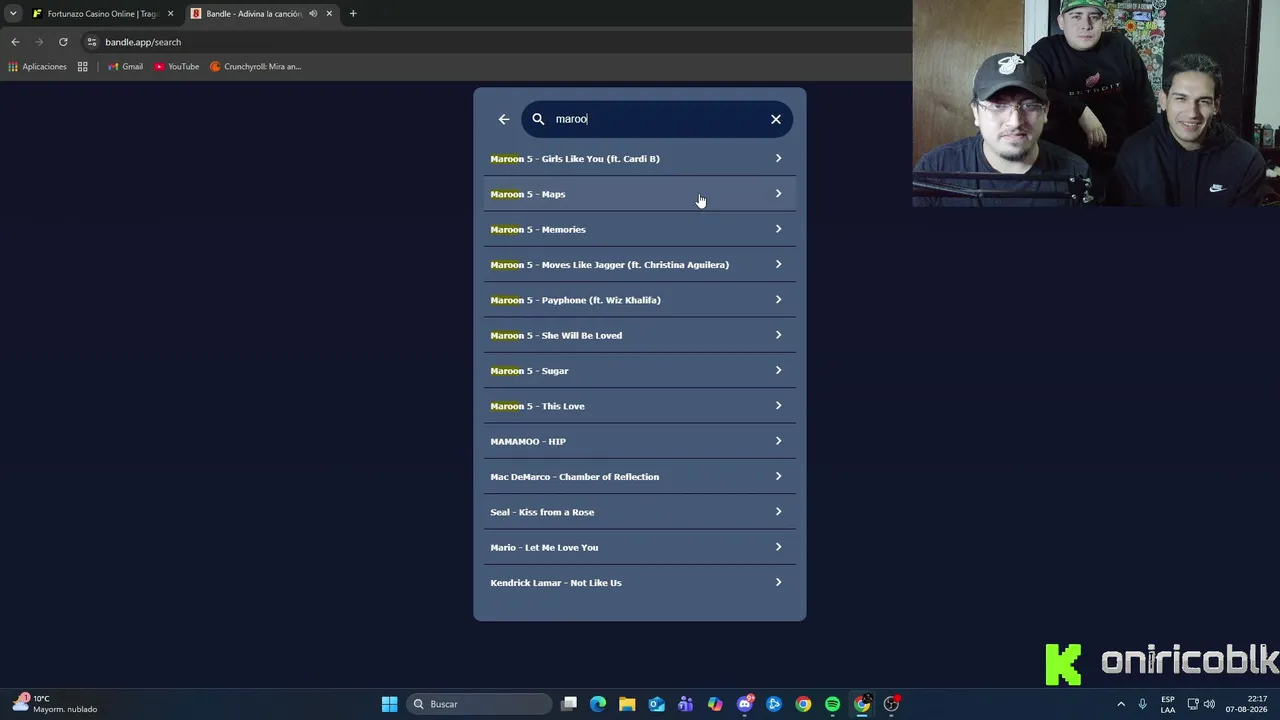Pick Maroon 5 - This Love
The image size is (1280, 720).
(x=640, y=406)
